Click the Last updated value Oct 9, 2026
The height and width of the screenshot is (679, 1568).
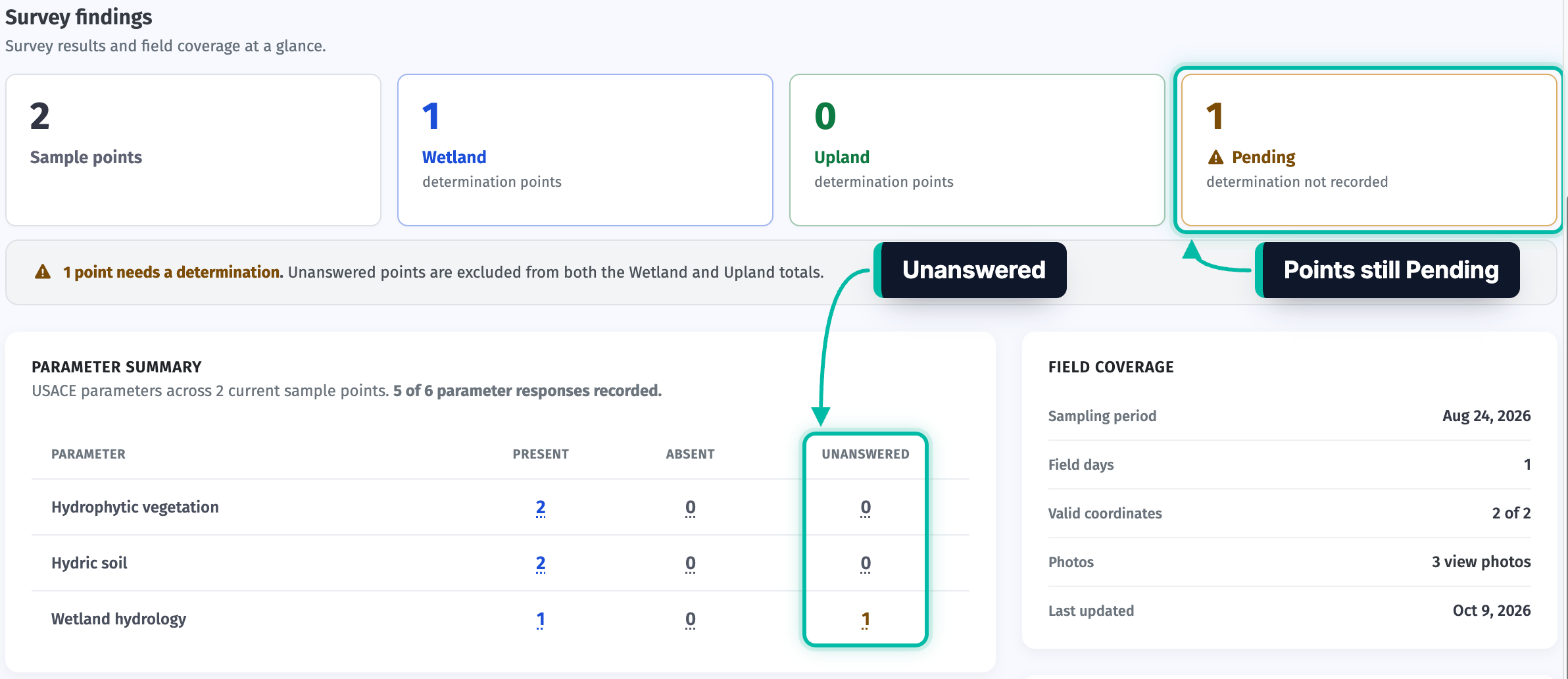1492,610
